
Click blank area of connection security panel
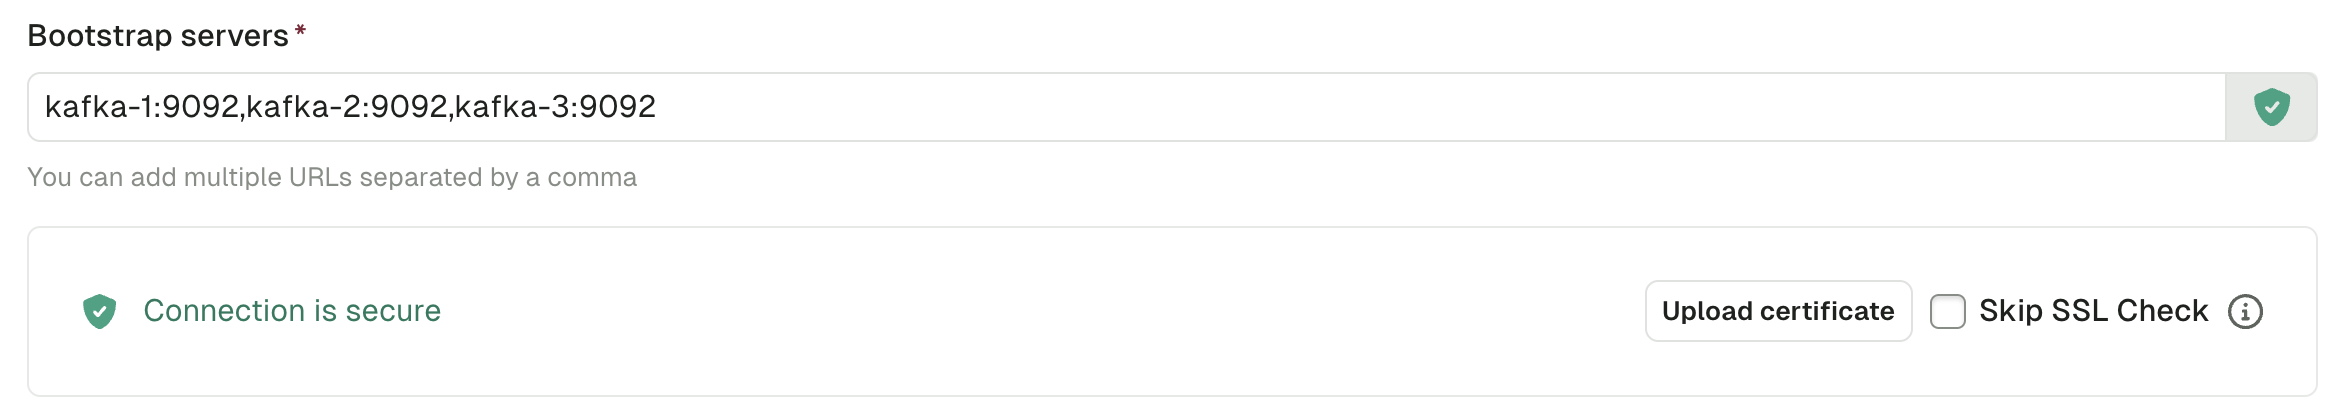pos(1040,311)
